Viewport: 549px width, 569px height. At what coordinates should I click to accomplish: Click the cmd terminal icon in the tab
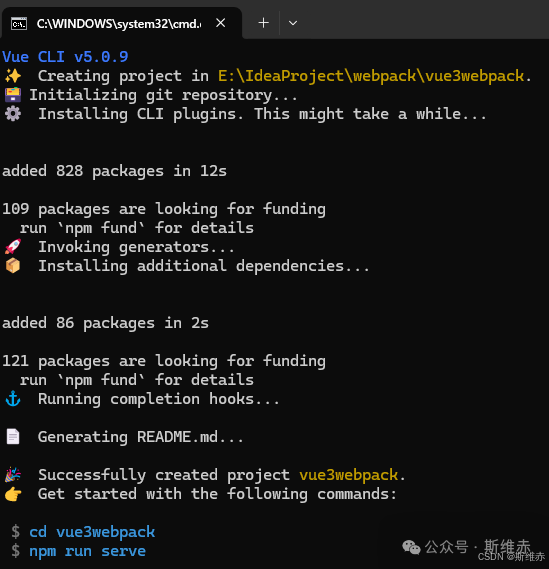19,24
